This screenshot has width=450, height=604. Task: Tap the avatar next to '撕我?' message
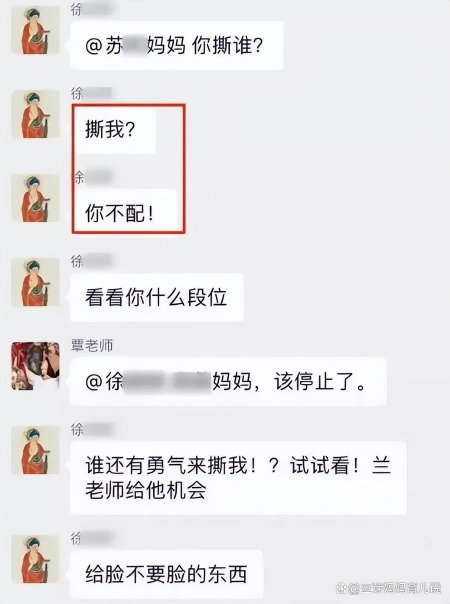click(35, 114)
